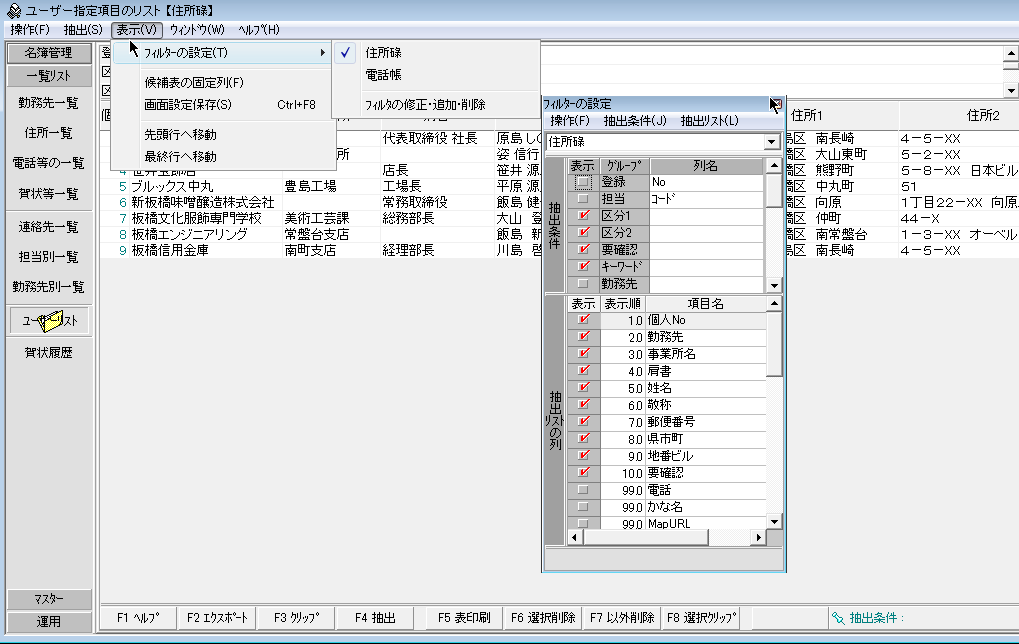
Task: Open the 抽出(S) menu
Action: click(83, 30)
